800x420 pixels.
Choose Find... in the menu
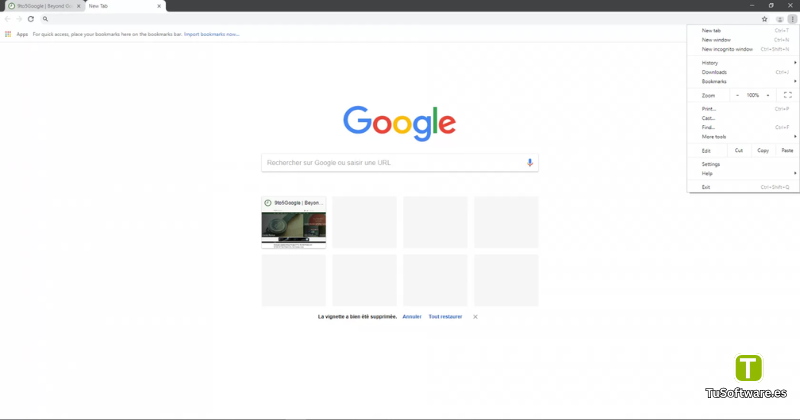743,127
